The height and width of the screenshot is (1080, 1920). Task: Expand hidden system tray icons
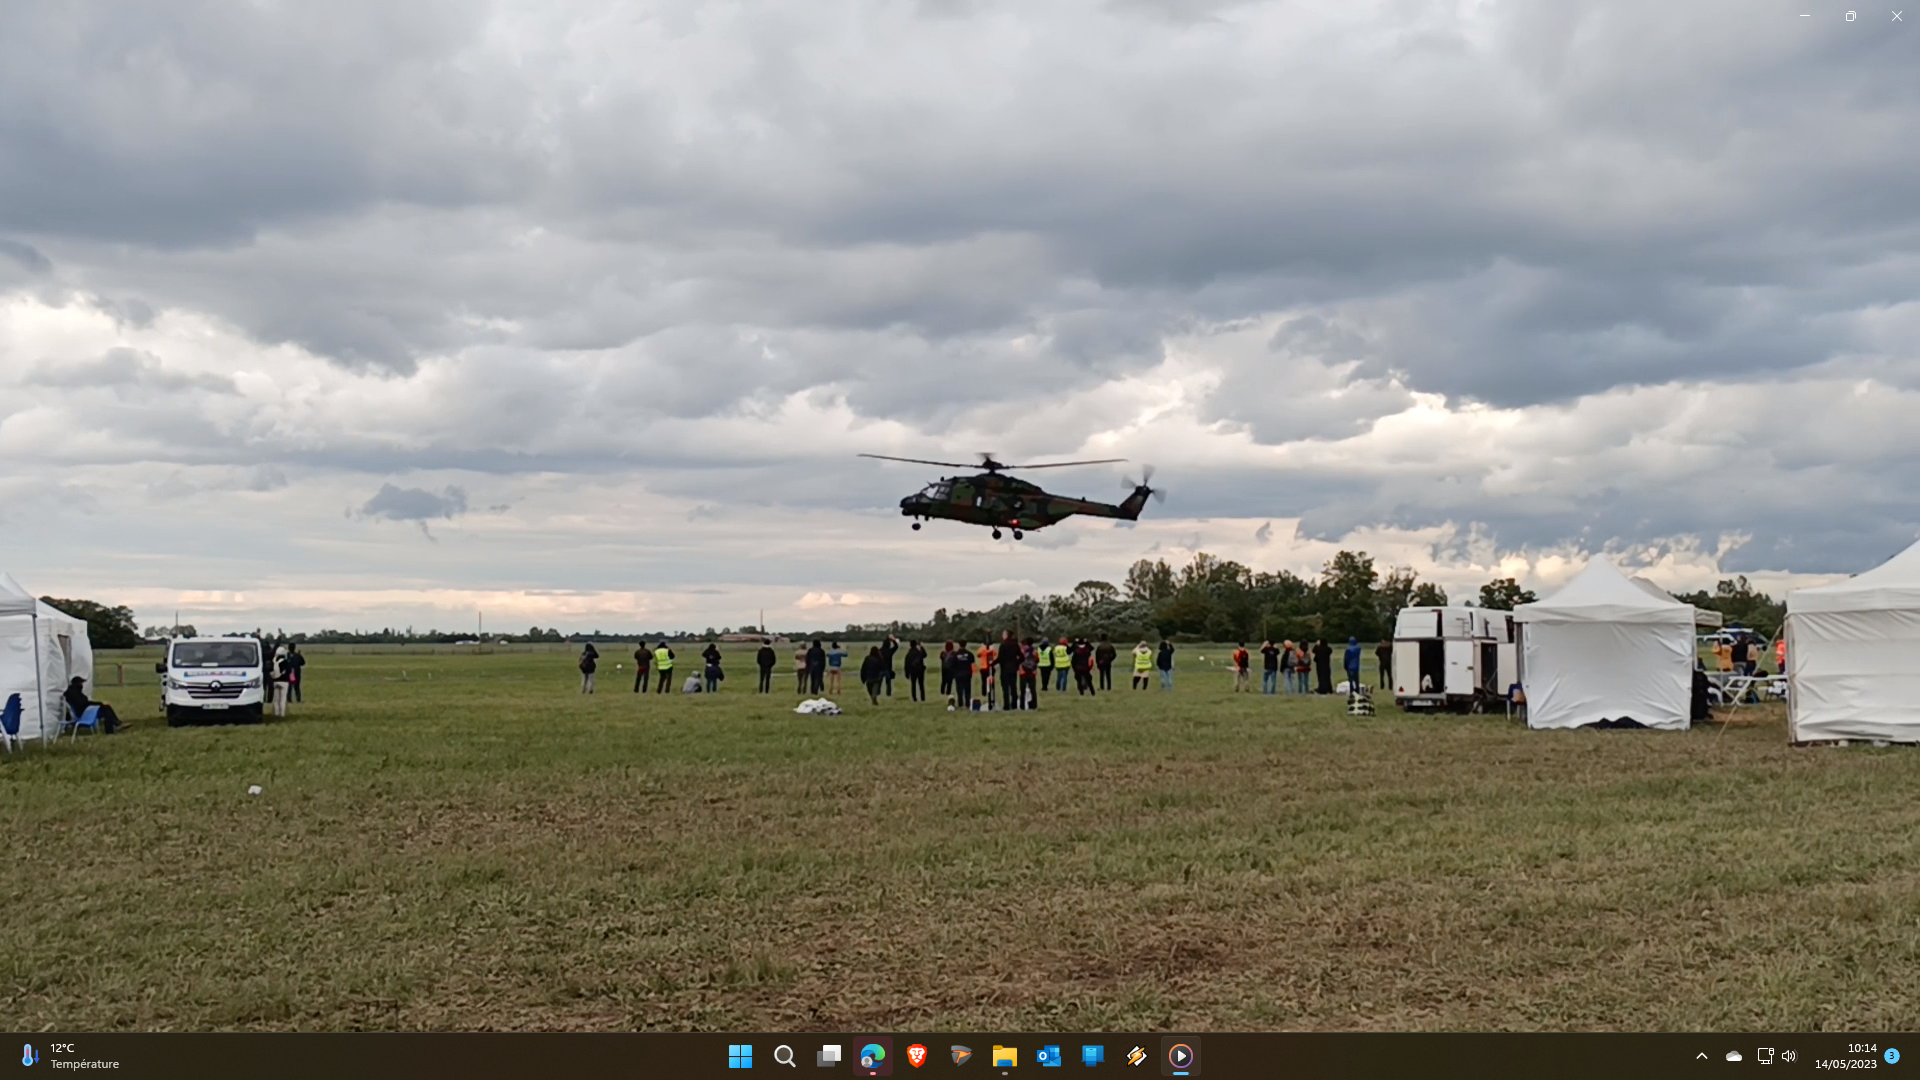1702,1056
